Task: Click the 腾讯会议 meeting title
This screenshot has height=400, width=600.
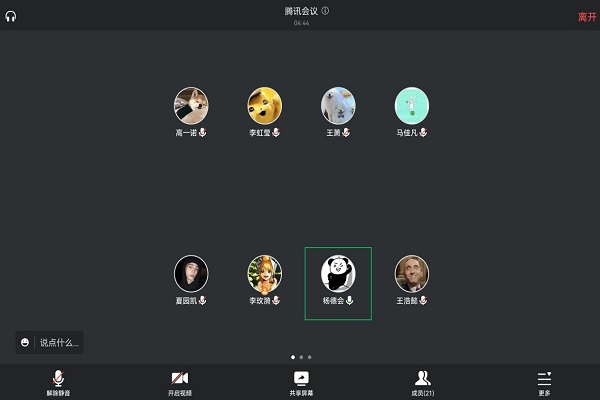Action: (x=301, y=11)
